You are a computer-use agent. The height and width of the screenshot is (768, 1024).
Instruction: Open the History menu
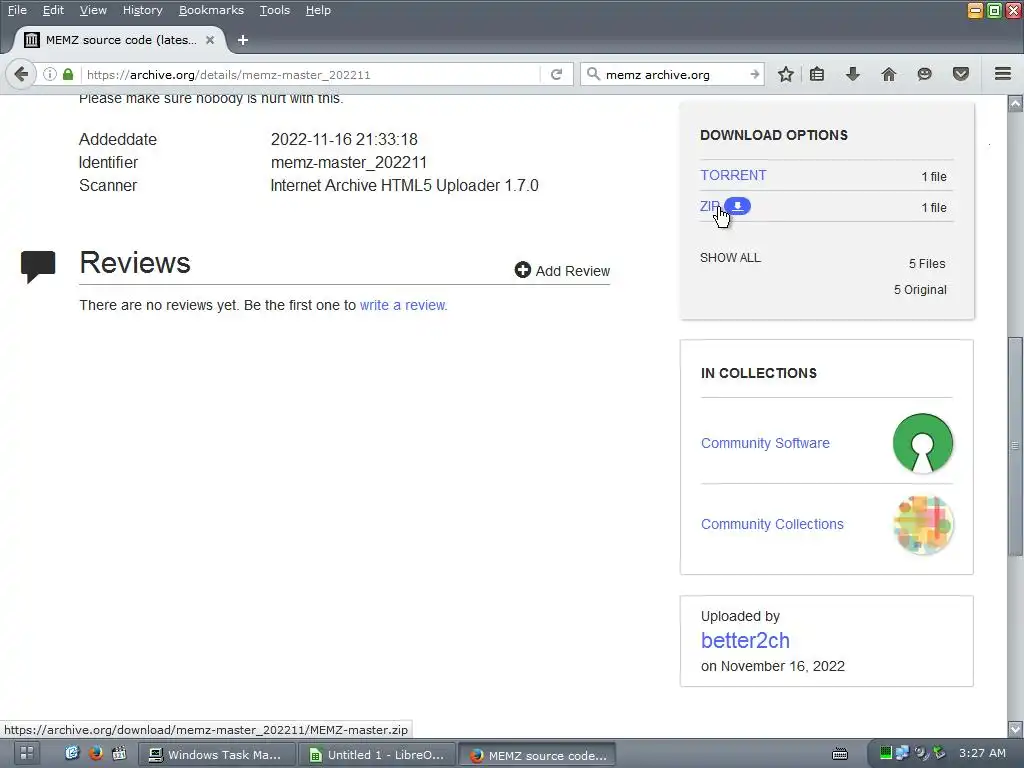point(142,10)
